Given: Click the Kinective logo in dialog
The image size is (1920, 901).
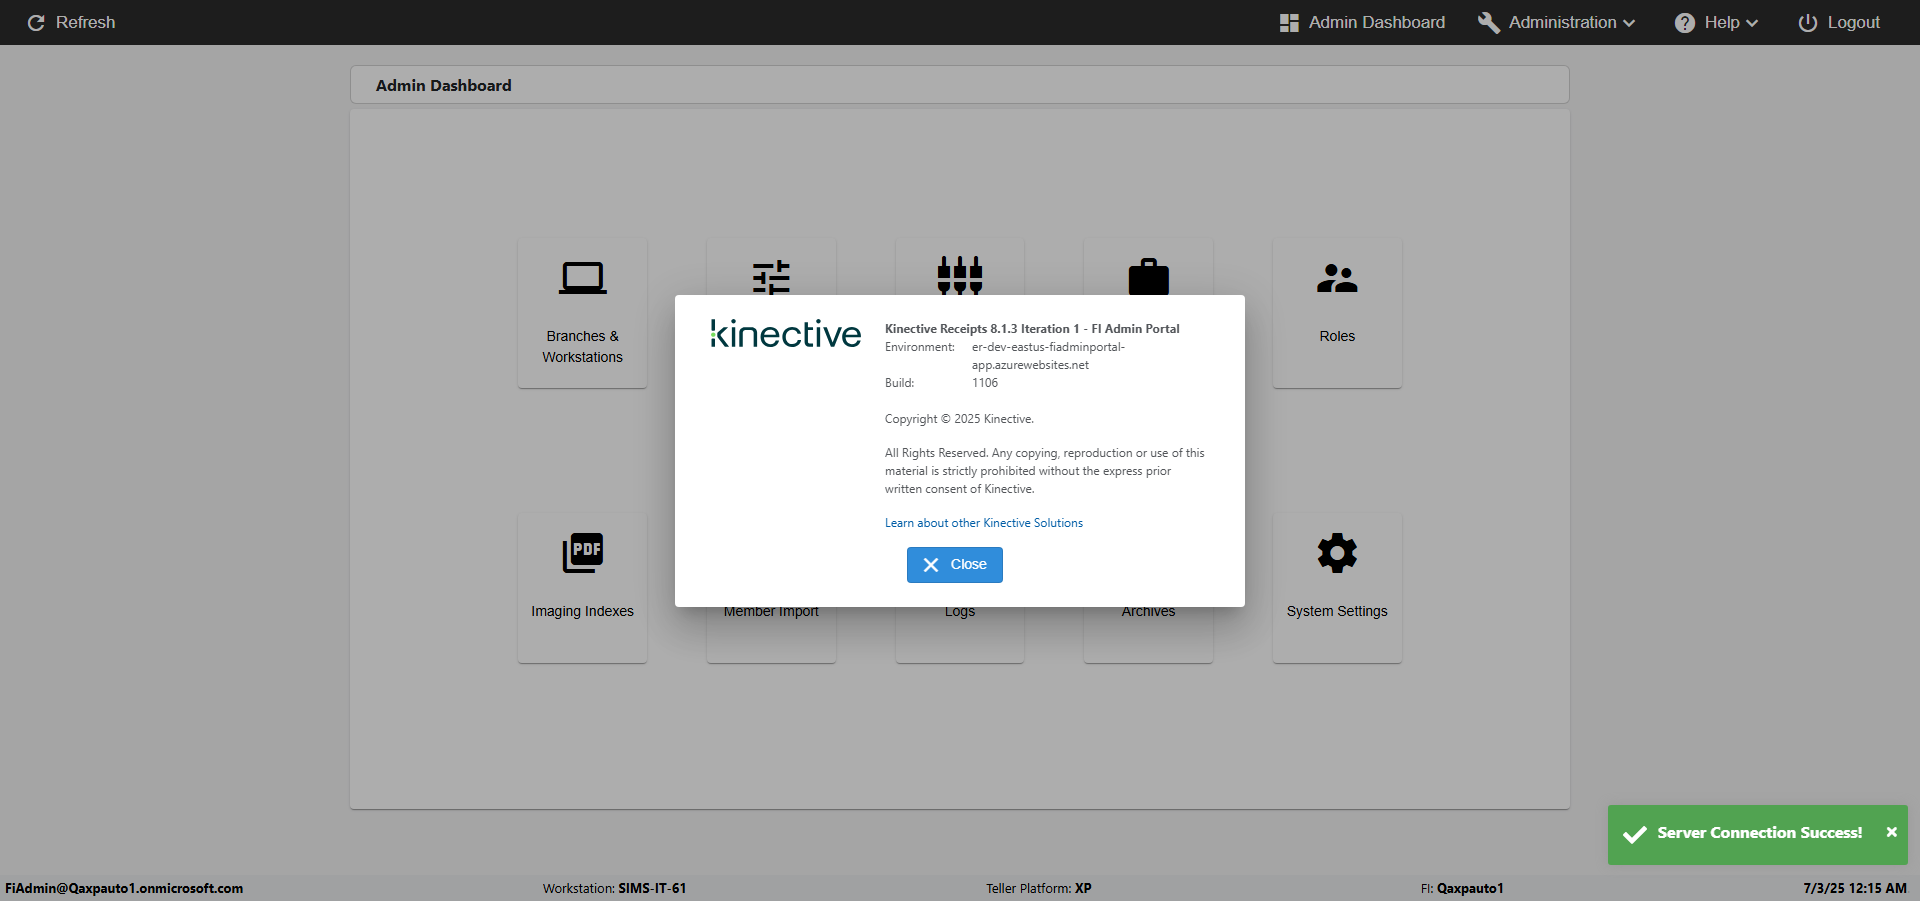Looking at the screenshot, I should coord(785,334).
